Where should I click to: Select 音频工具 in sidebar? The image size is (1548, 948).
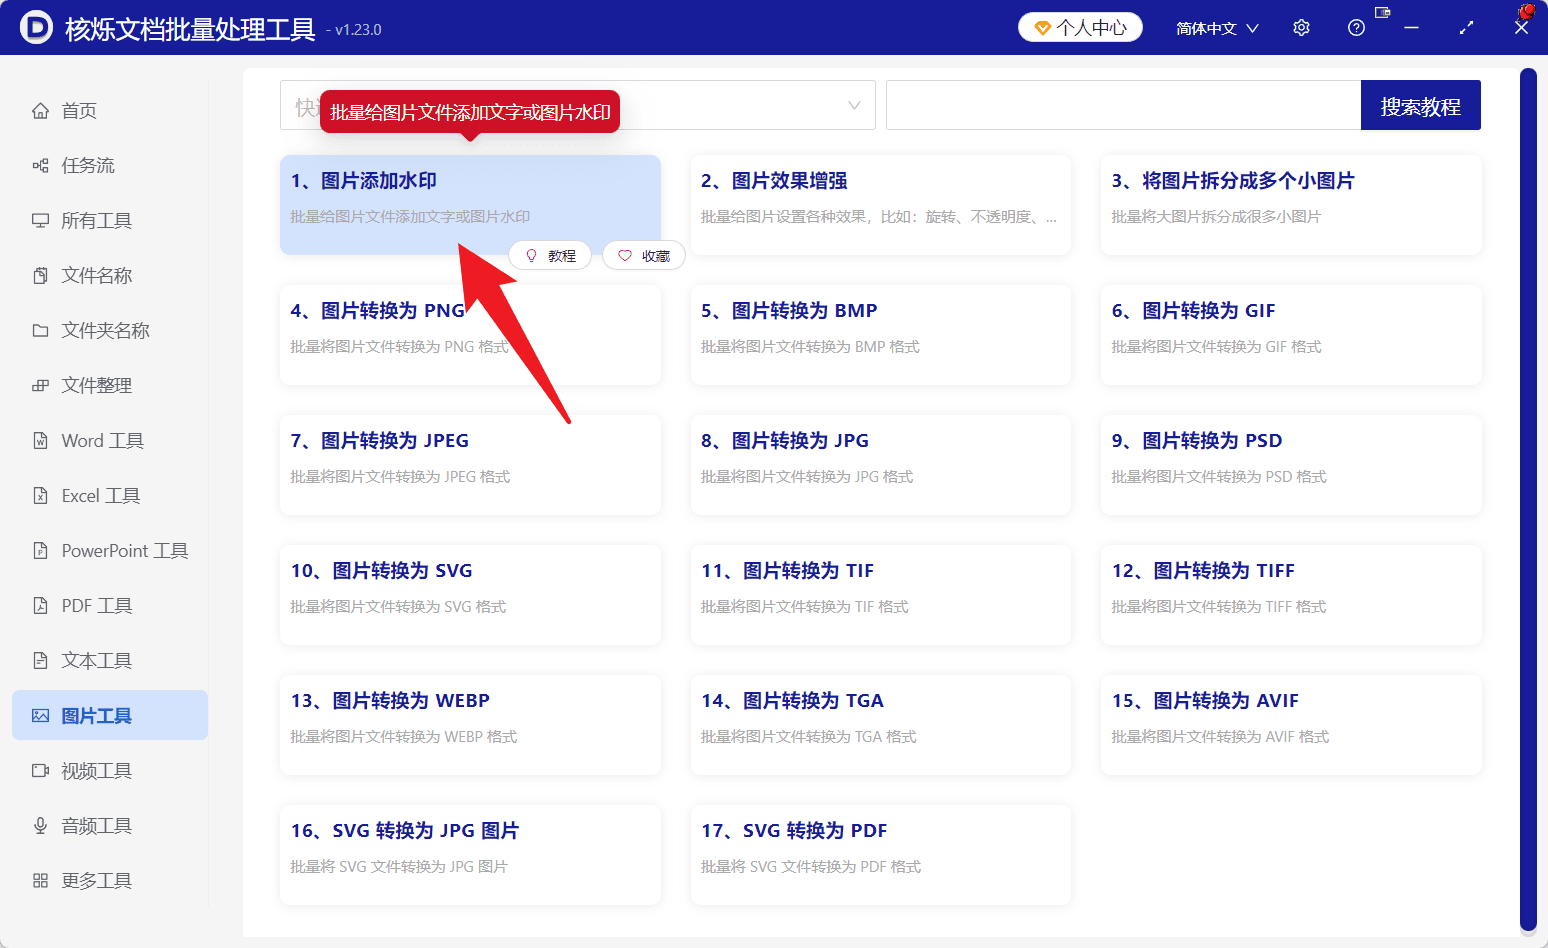pos(110,826)
